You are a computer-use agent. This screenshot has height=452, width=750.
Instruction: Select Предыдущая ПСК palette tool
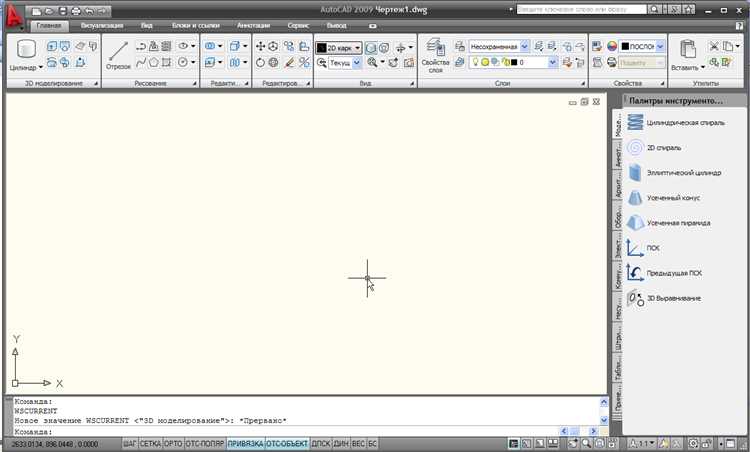[665, 273]
